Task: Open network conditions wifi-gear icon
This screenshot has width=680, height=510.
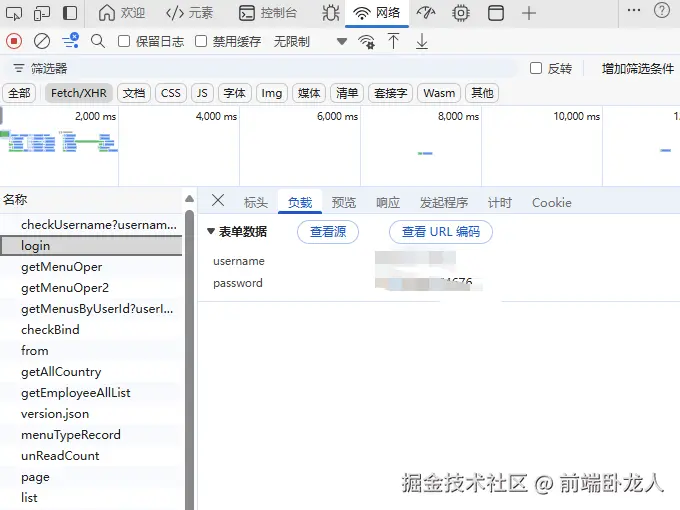Action: pyautogui.click(x=366, y=42)
